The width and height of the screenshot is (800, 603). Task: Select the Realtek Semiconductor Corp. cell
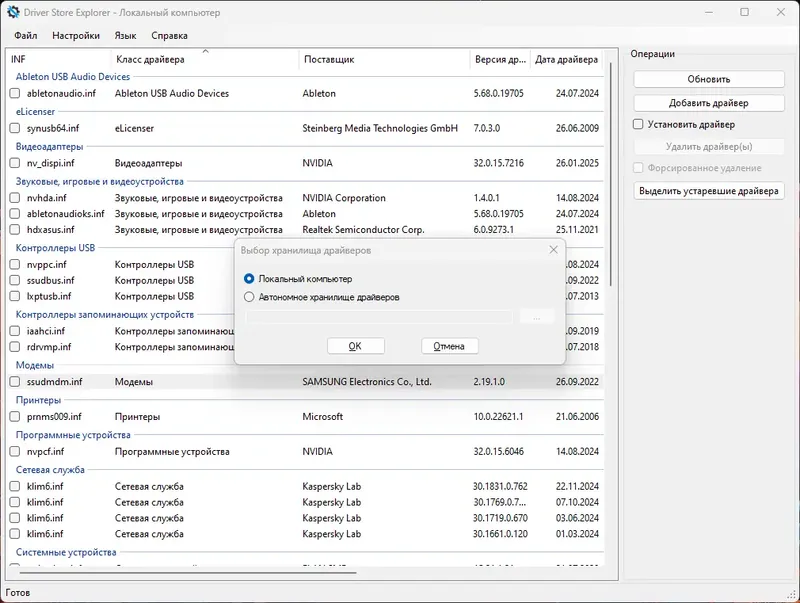pos(363,230)
